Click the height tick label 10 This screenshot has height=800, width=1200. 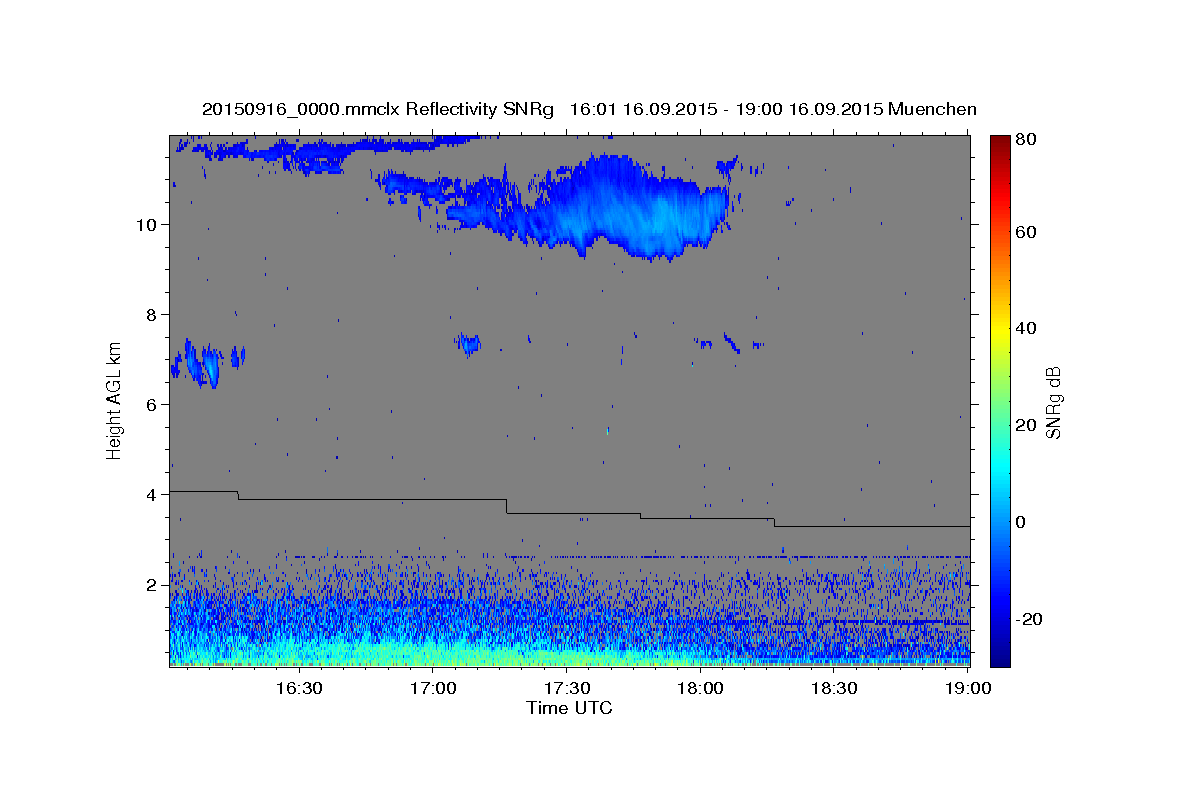(149, 224)
